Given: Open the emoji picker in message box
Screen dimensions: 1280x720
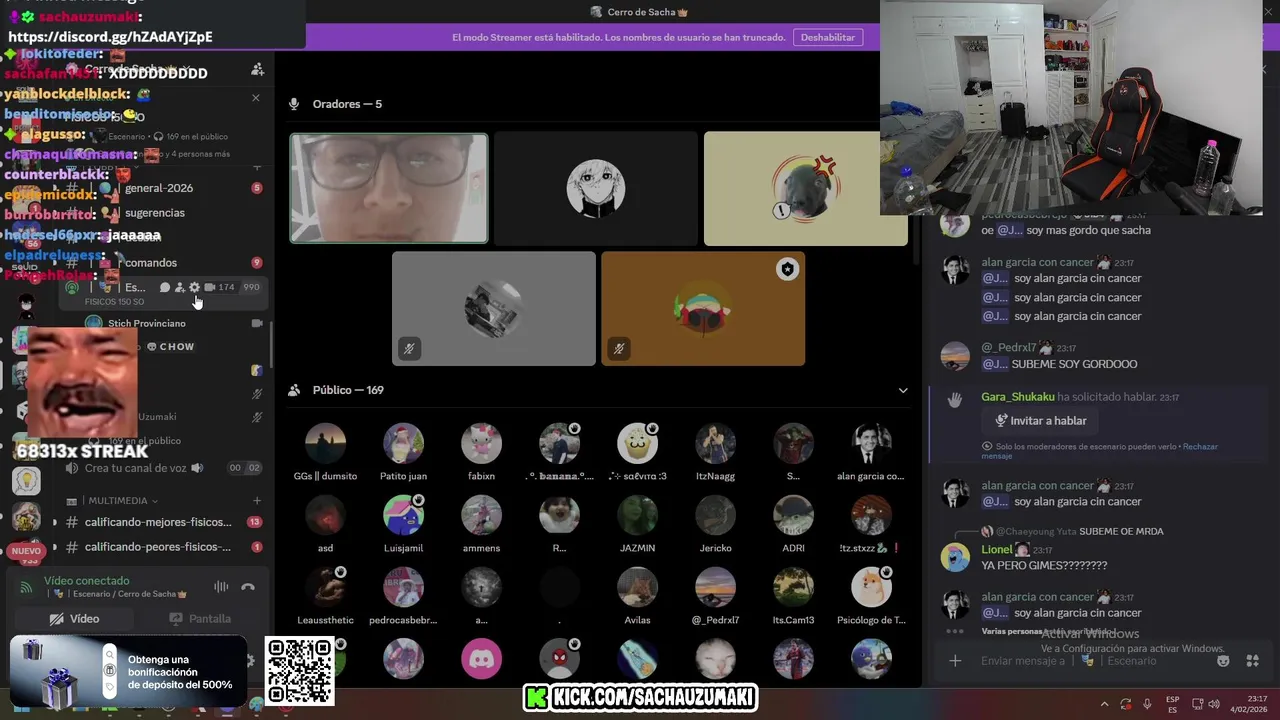Looking at the screenshot, I should point(1223,661).
